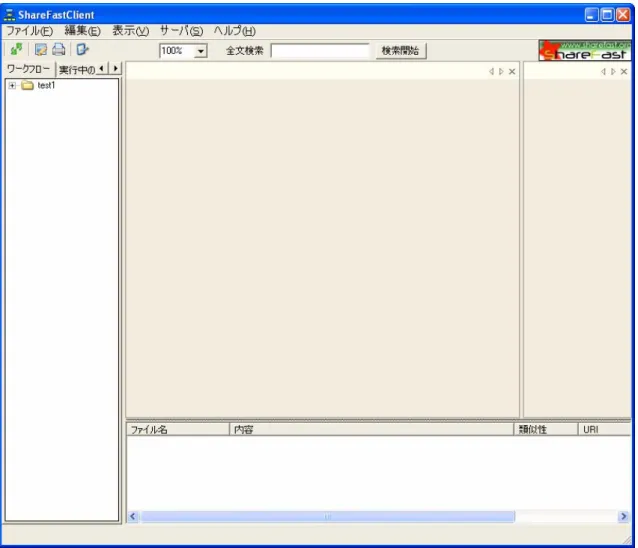This screenshot has width=638, height=548.
Task: Click the ShareFastClient title bar app icon
Action: [x=9, y=15]
